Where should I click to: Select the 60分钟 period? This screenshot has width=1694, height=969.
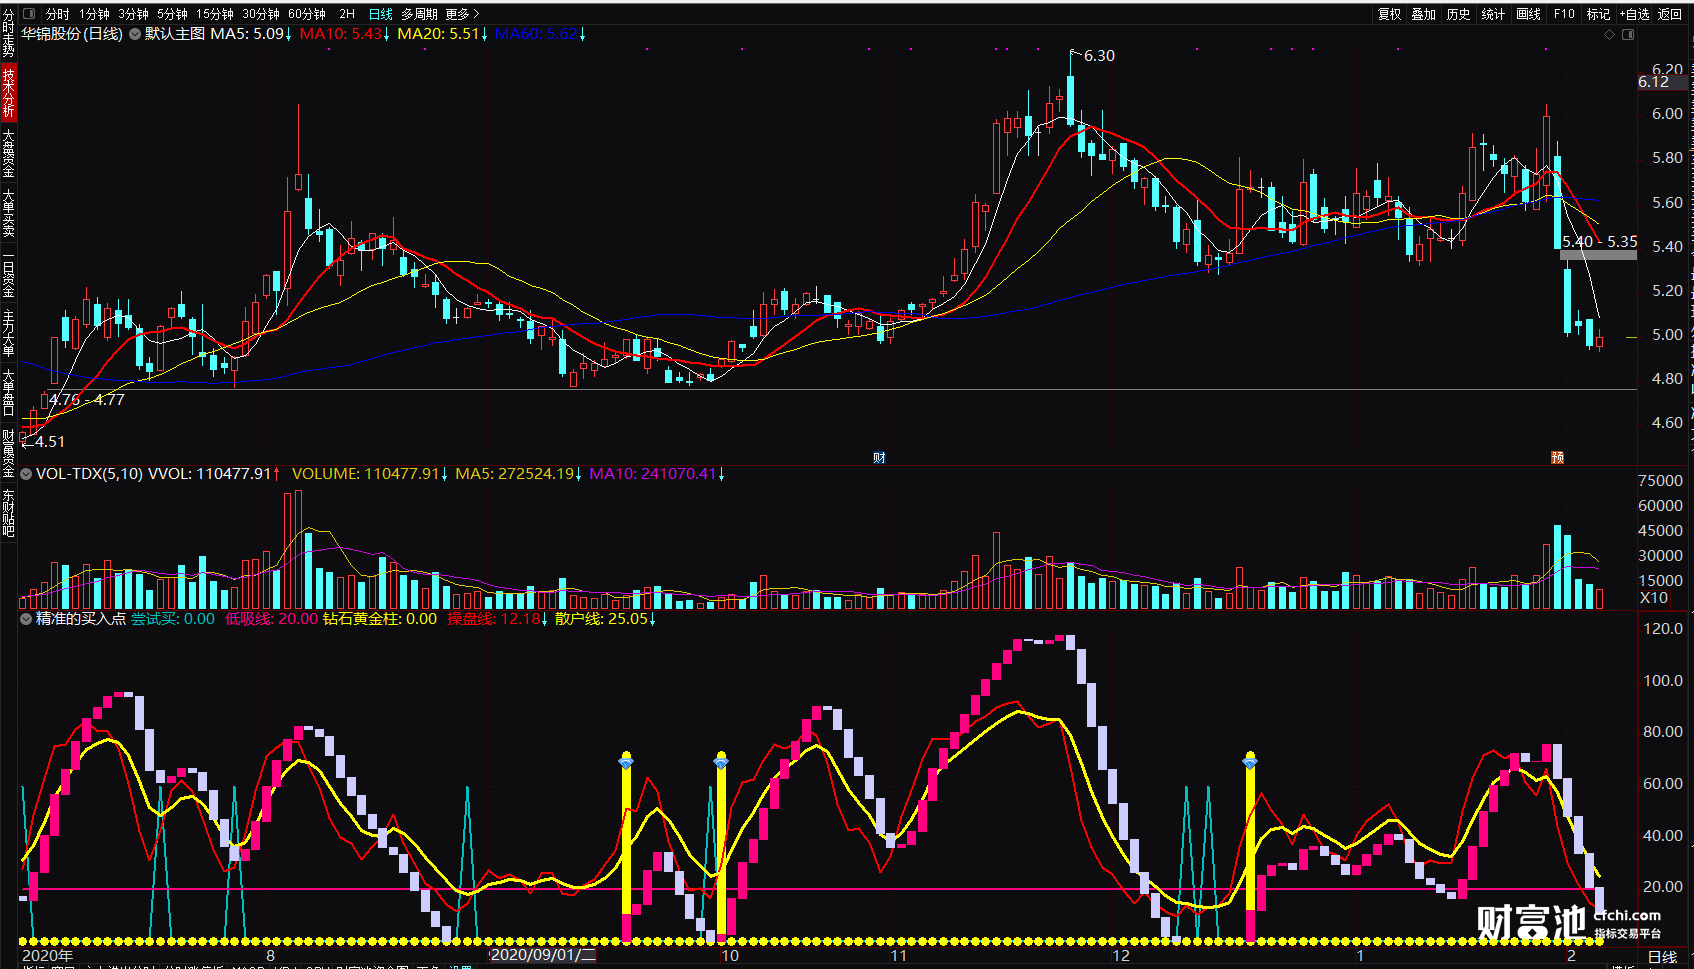[307, 14]
